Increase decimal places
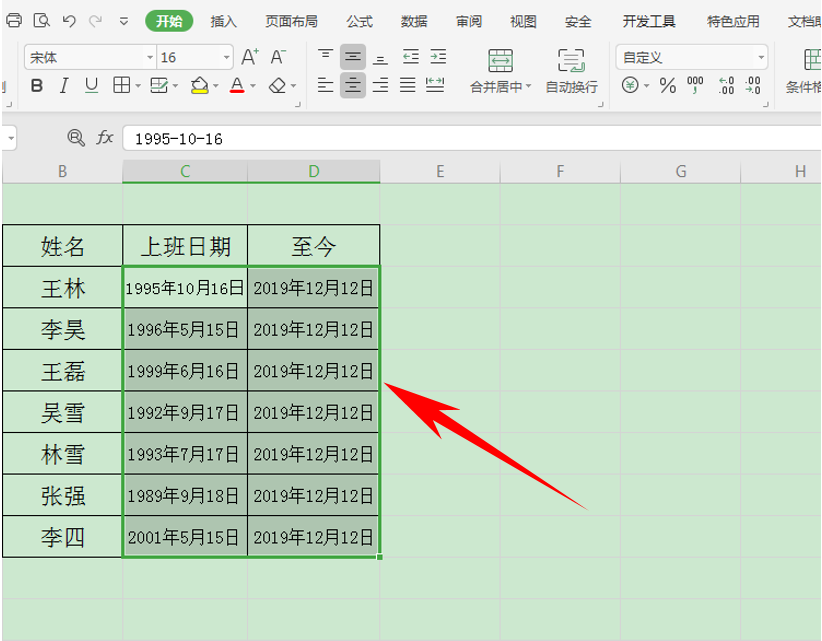Screen dimensions: 822x641 pyautogui.click(x=725, y=85)
